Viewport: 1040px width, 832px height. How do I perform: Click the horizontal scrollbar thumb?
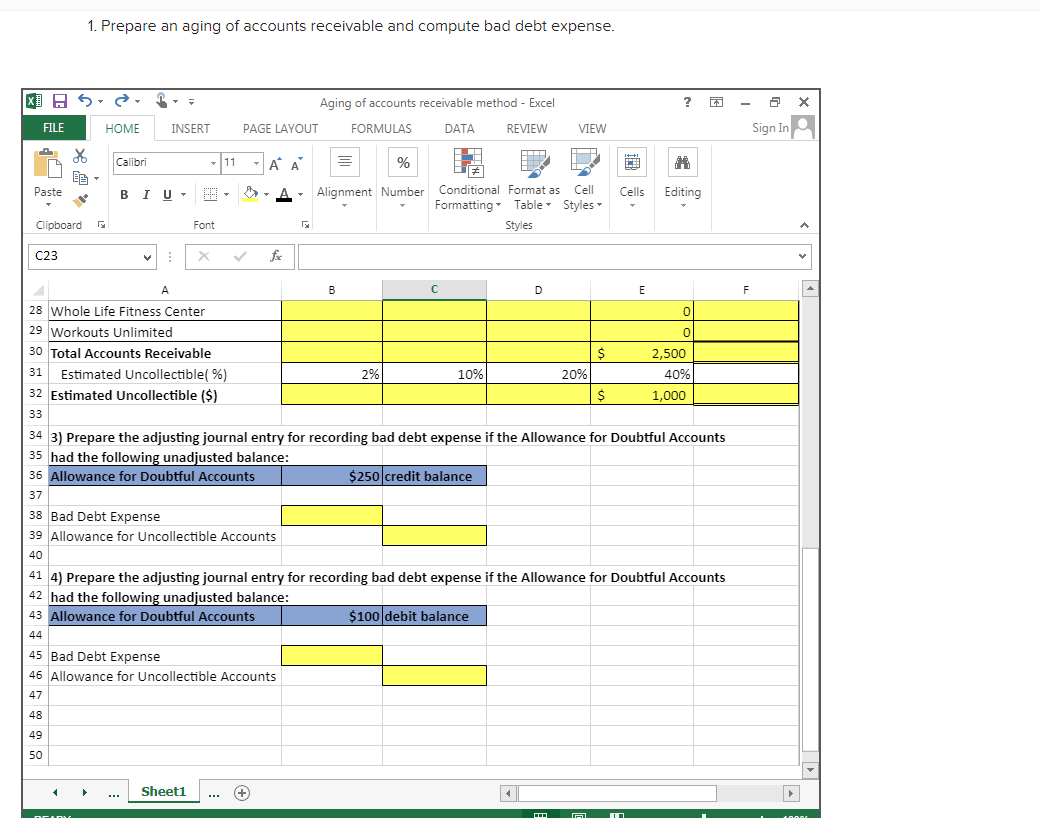tap(618, 793)
